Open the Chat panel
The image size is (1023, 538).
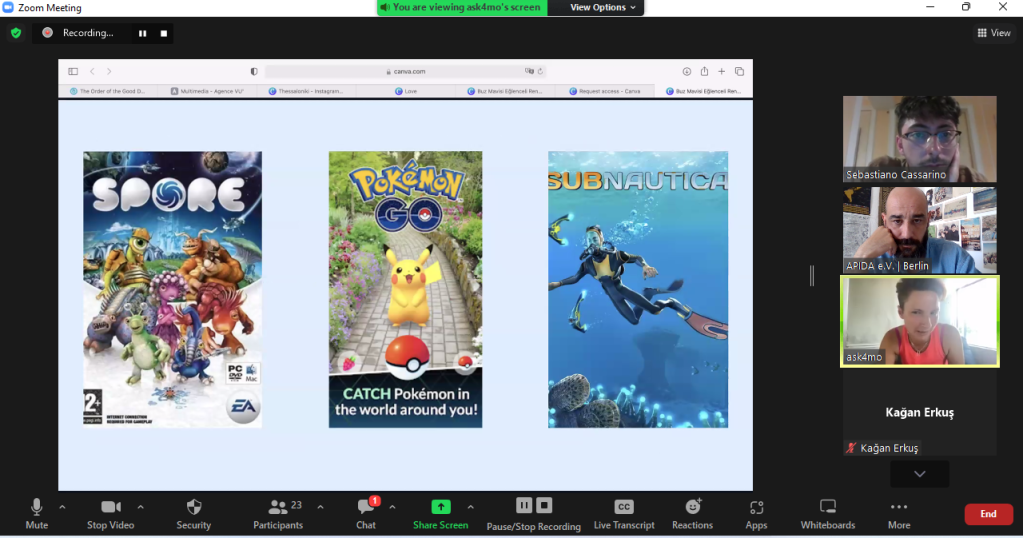(x=366, y=507)
